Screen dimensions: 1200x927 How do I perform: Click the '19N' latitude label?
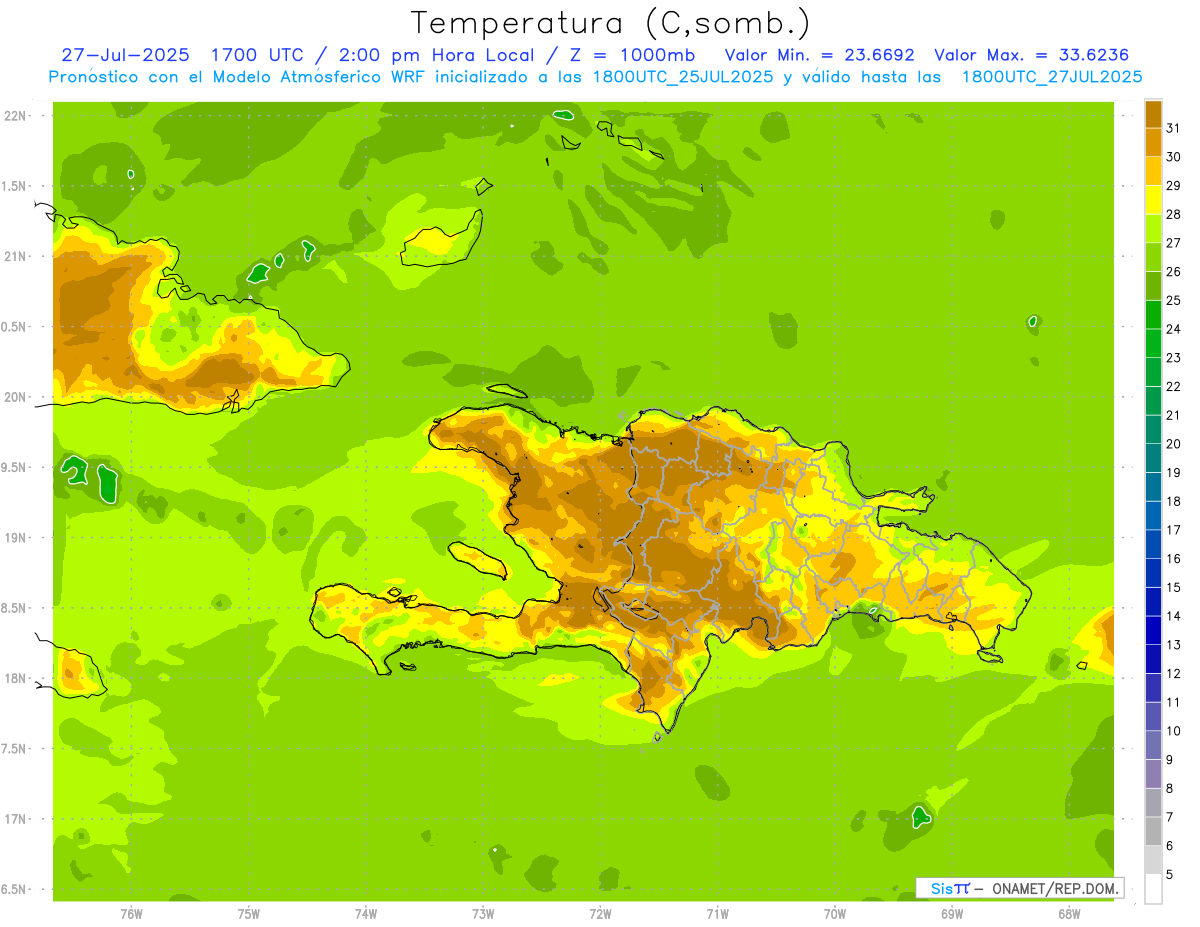pos(14,538)
